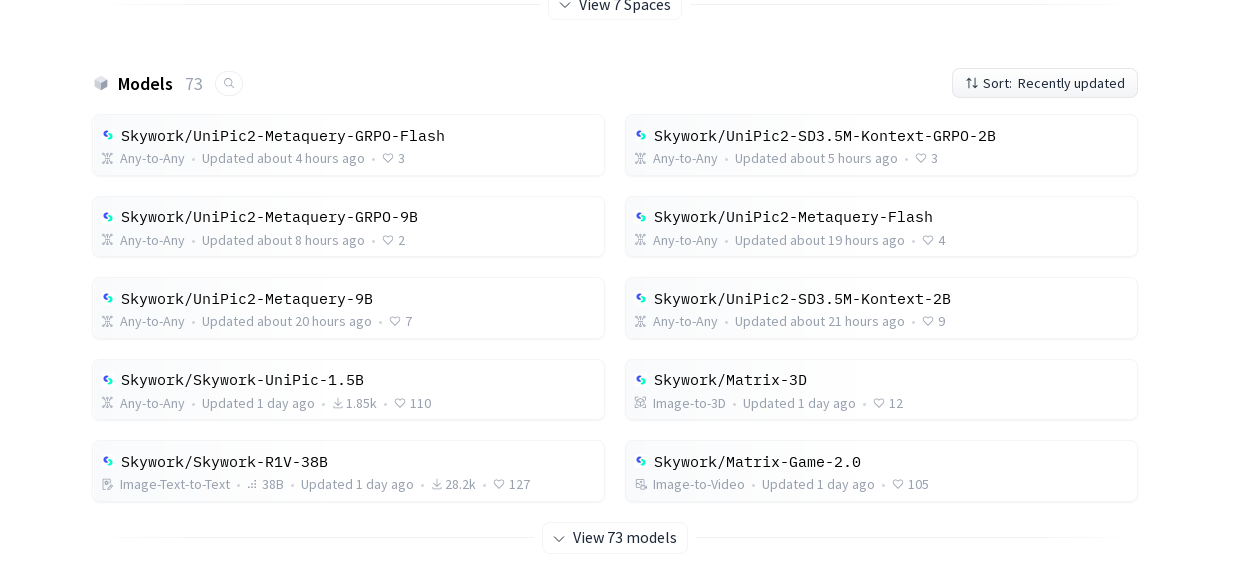Click the cube icon beside Models heading

101,84
